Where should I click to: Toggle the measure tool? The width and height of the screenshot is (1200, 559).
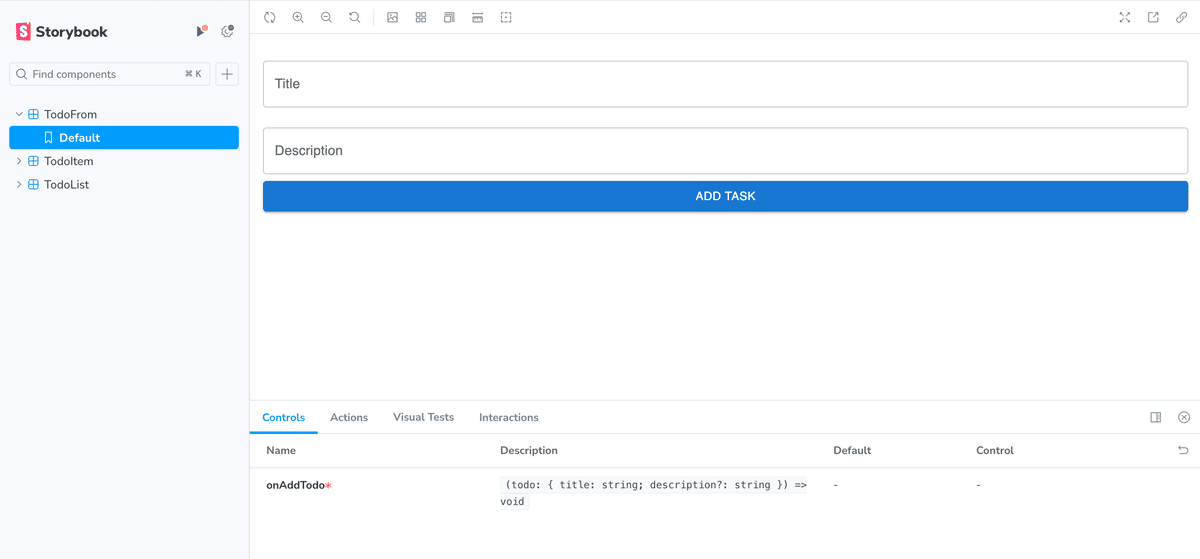[478, 17]
